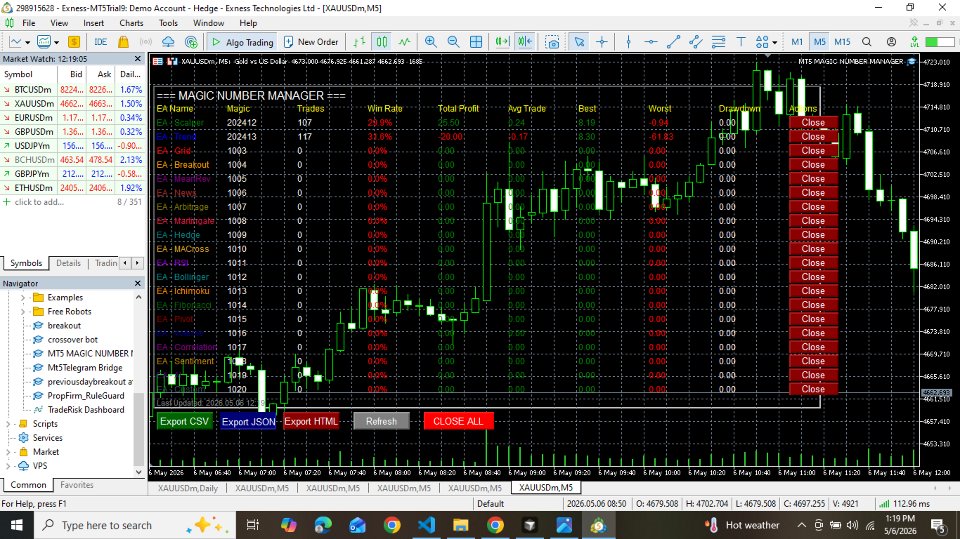The image size is (960, 539).
Task: Draw an equidistant channel
Action: pos(696,42)
